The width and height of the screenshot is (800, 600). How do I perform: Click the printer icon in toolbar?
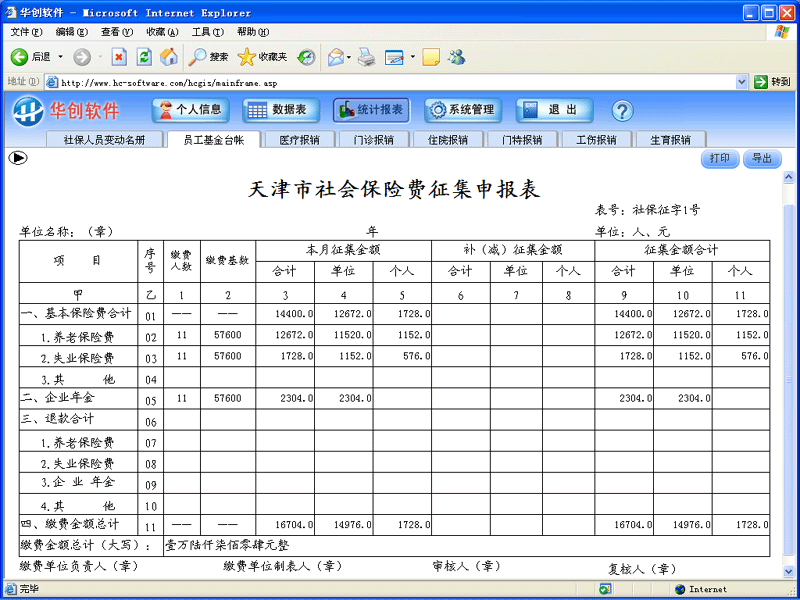click(x=366, y=57)
